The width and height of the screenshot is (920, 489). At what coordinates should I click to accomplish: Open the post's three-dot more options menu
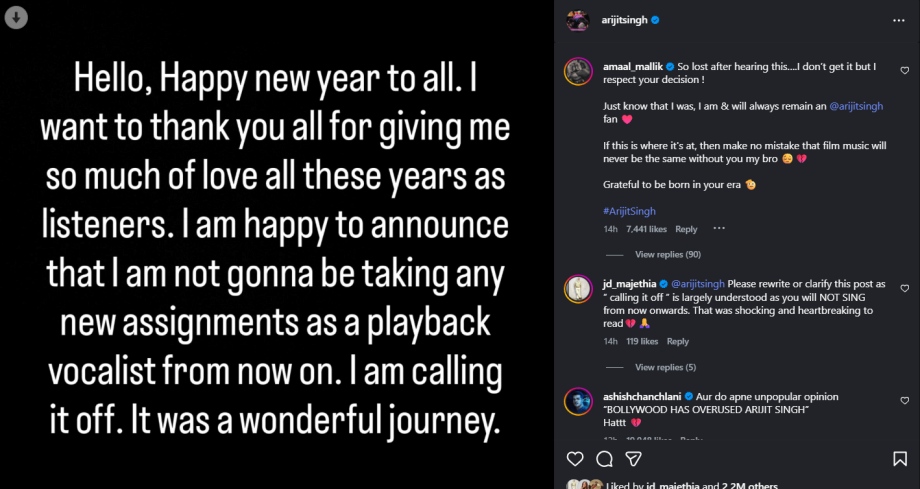click(898, 19)
